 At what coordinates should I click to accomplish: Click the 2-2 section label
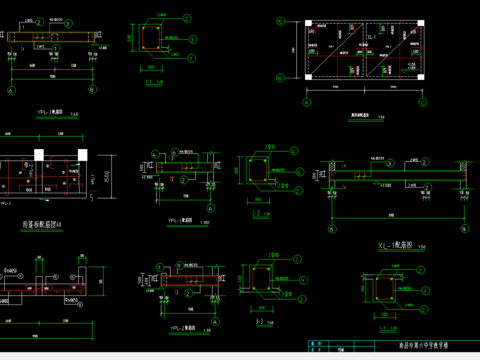tap(256, 213)
